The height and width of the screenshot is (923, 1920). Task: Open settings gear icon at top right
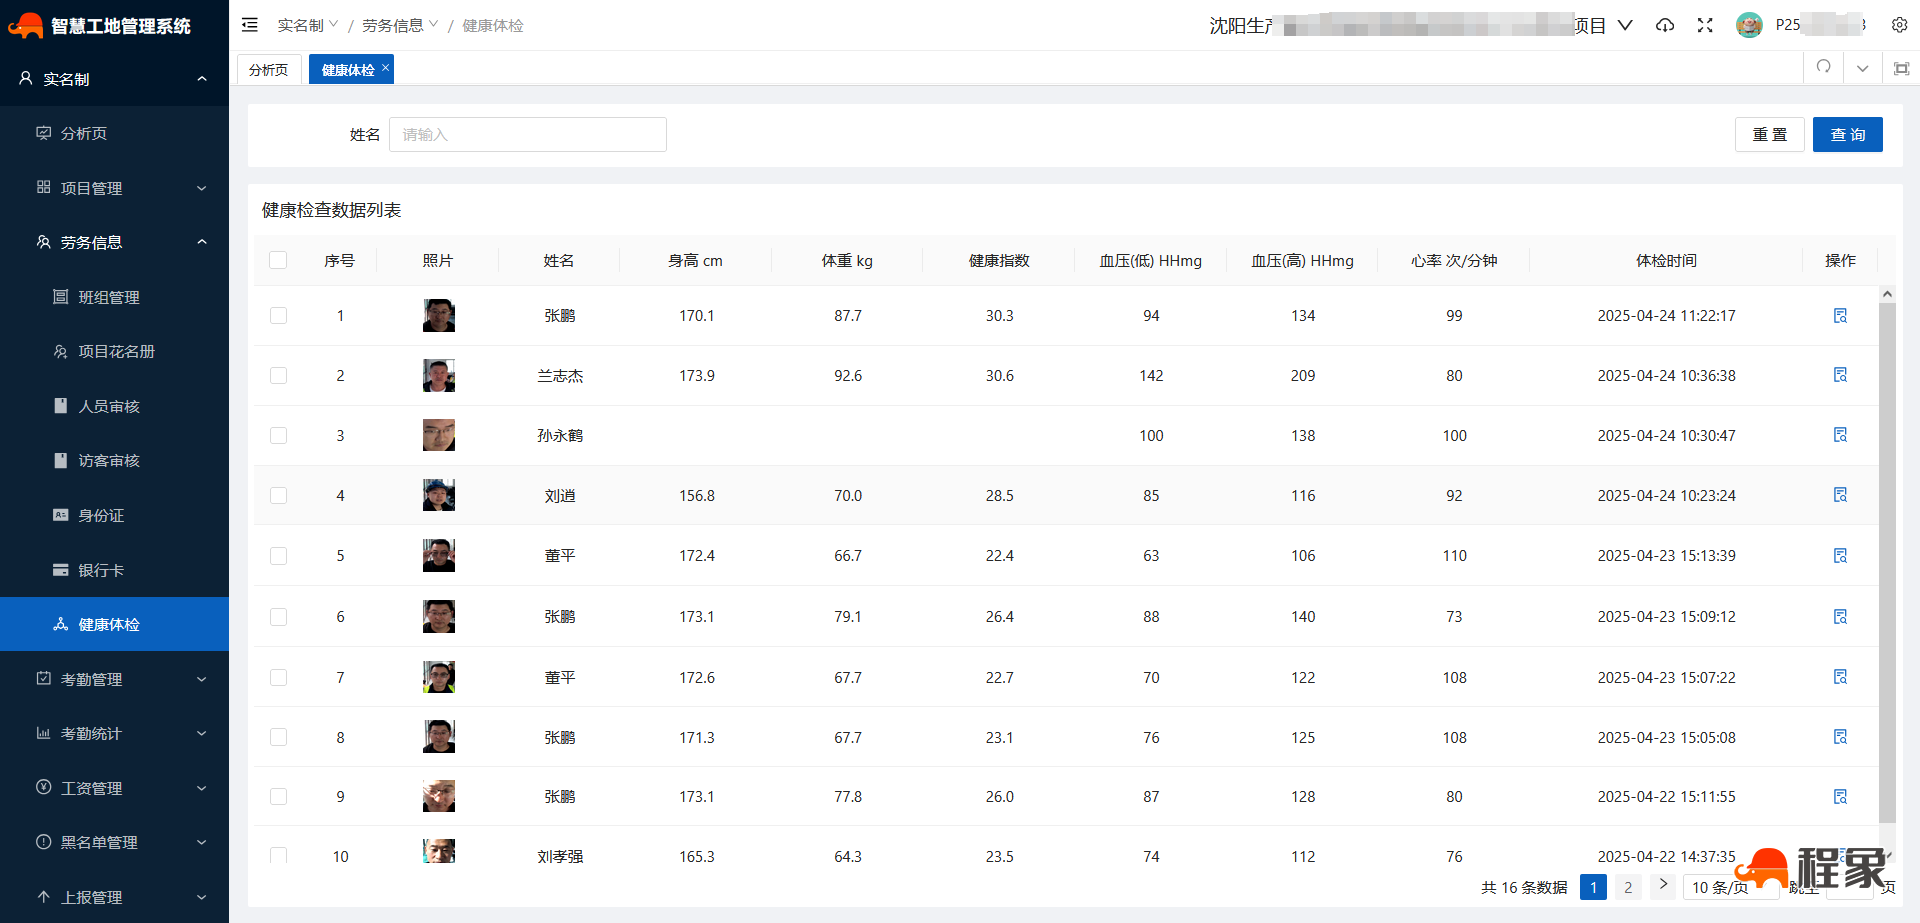click(x=1899, y=25)
